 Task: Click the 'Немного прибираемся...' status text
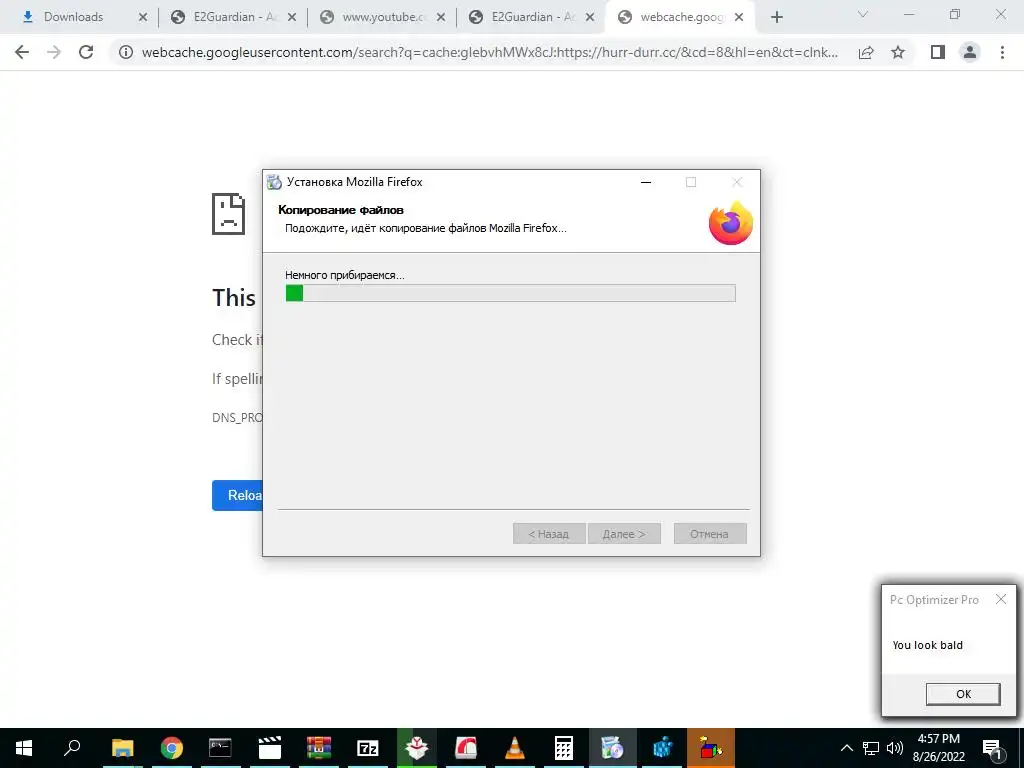coord(345,275)
